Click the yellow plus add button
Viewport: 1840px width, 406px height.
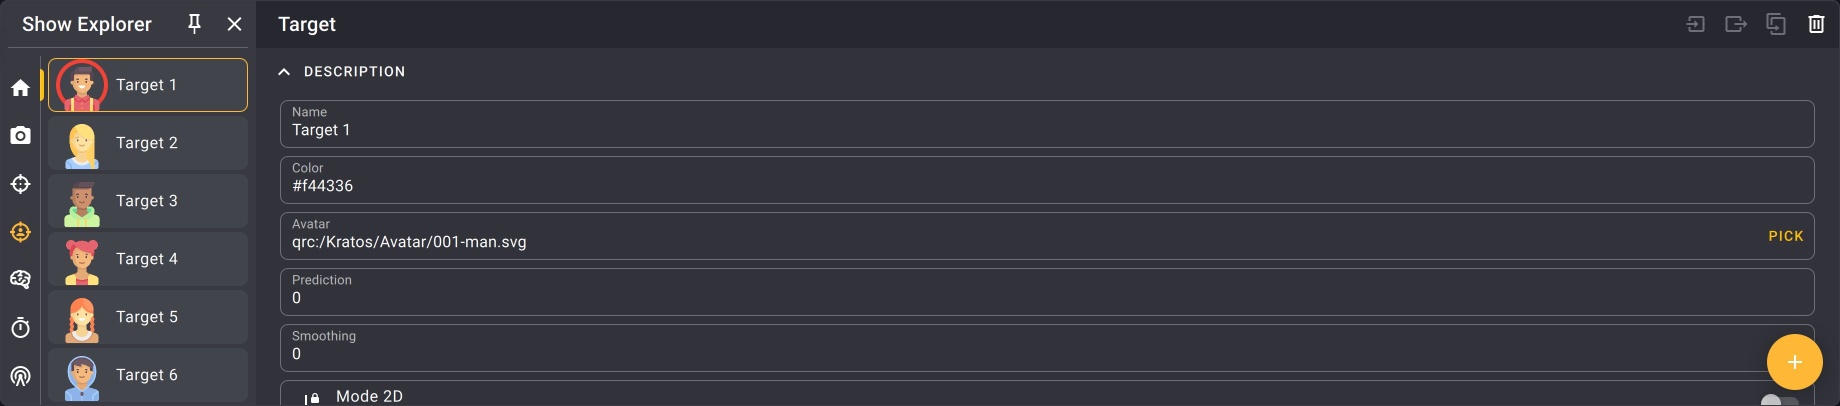(x=1794, y=362)
